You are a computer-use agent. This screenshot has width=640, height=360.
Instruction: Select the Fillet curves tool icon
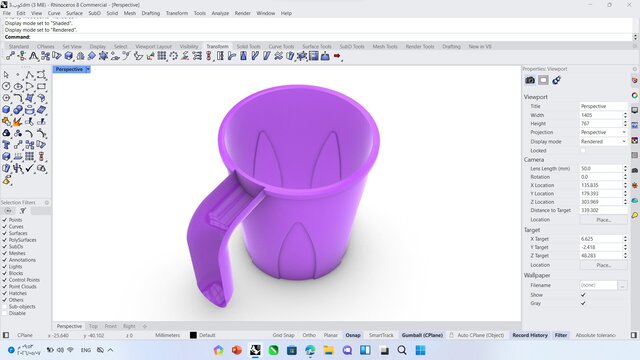point(18,98)
